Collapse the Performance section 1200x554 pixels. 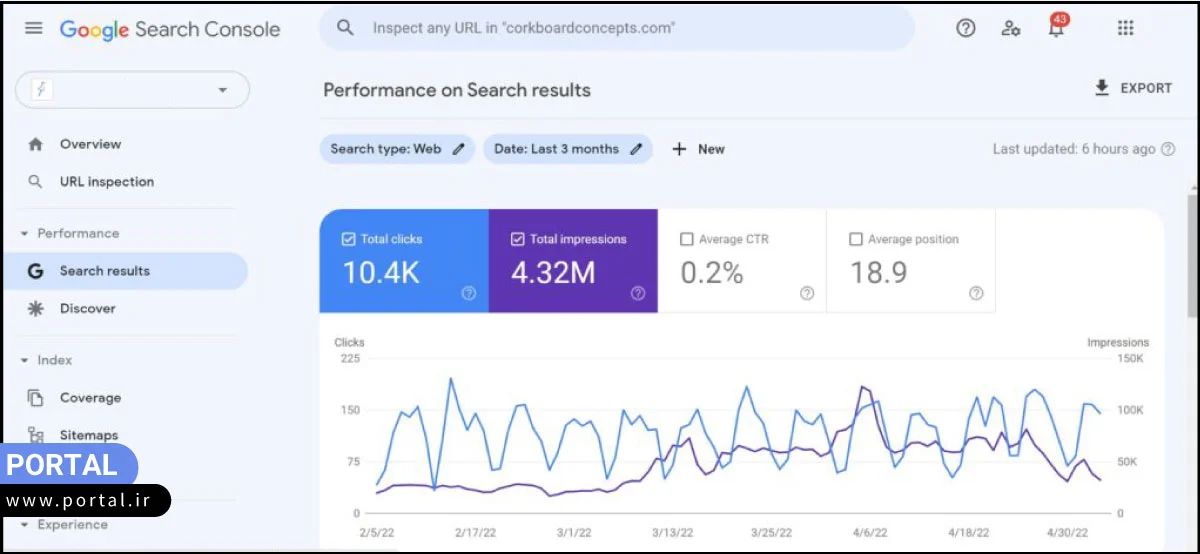click(24, 234)
